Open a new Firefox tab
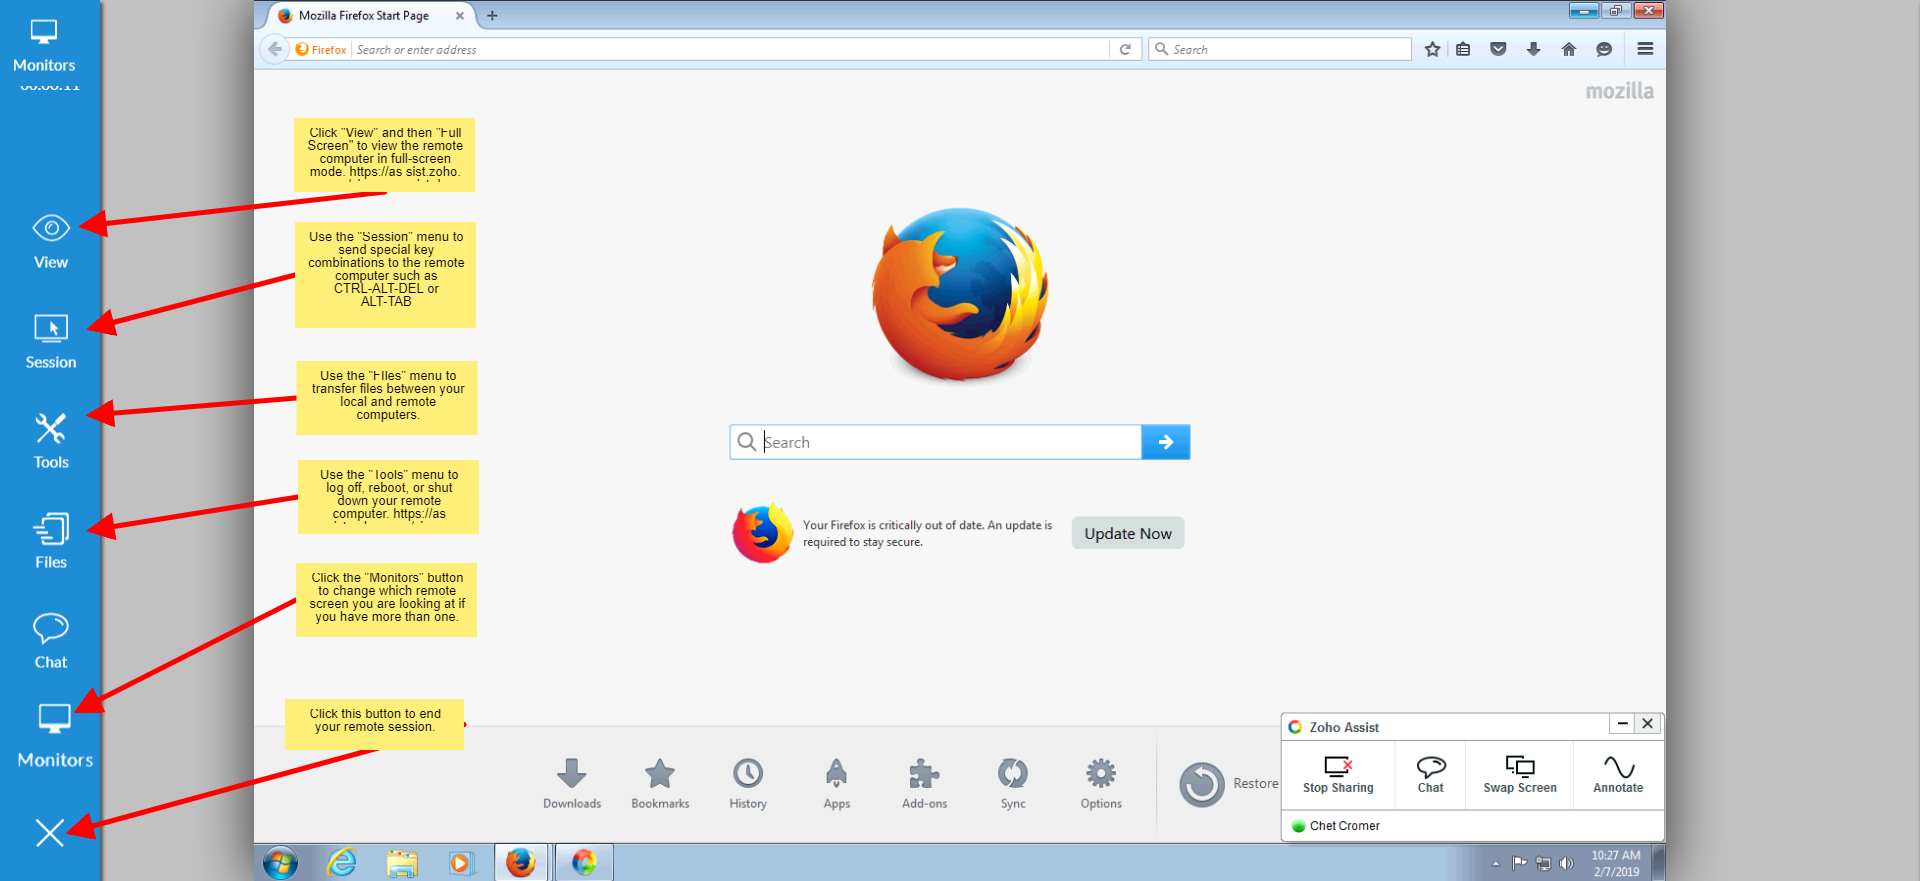This screenshot has width=1920, height=881. tap(492, 16)
